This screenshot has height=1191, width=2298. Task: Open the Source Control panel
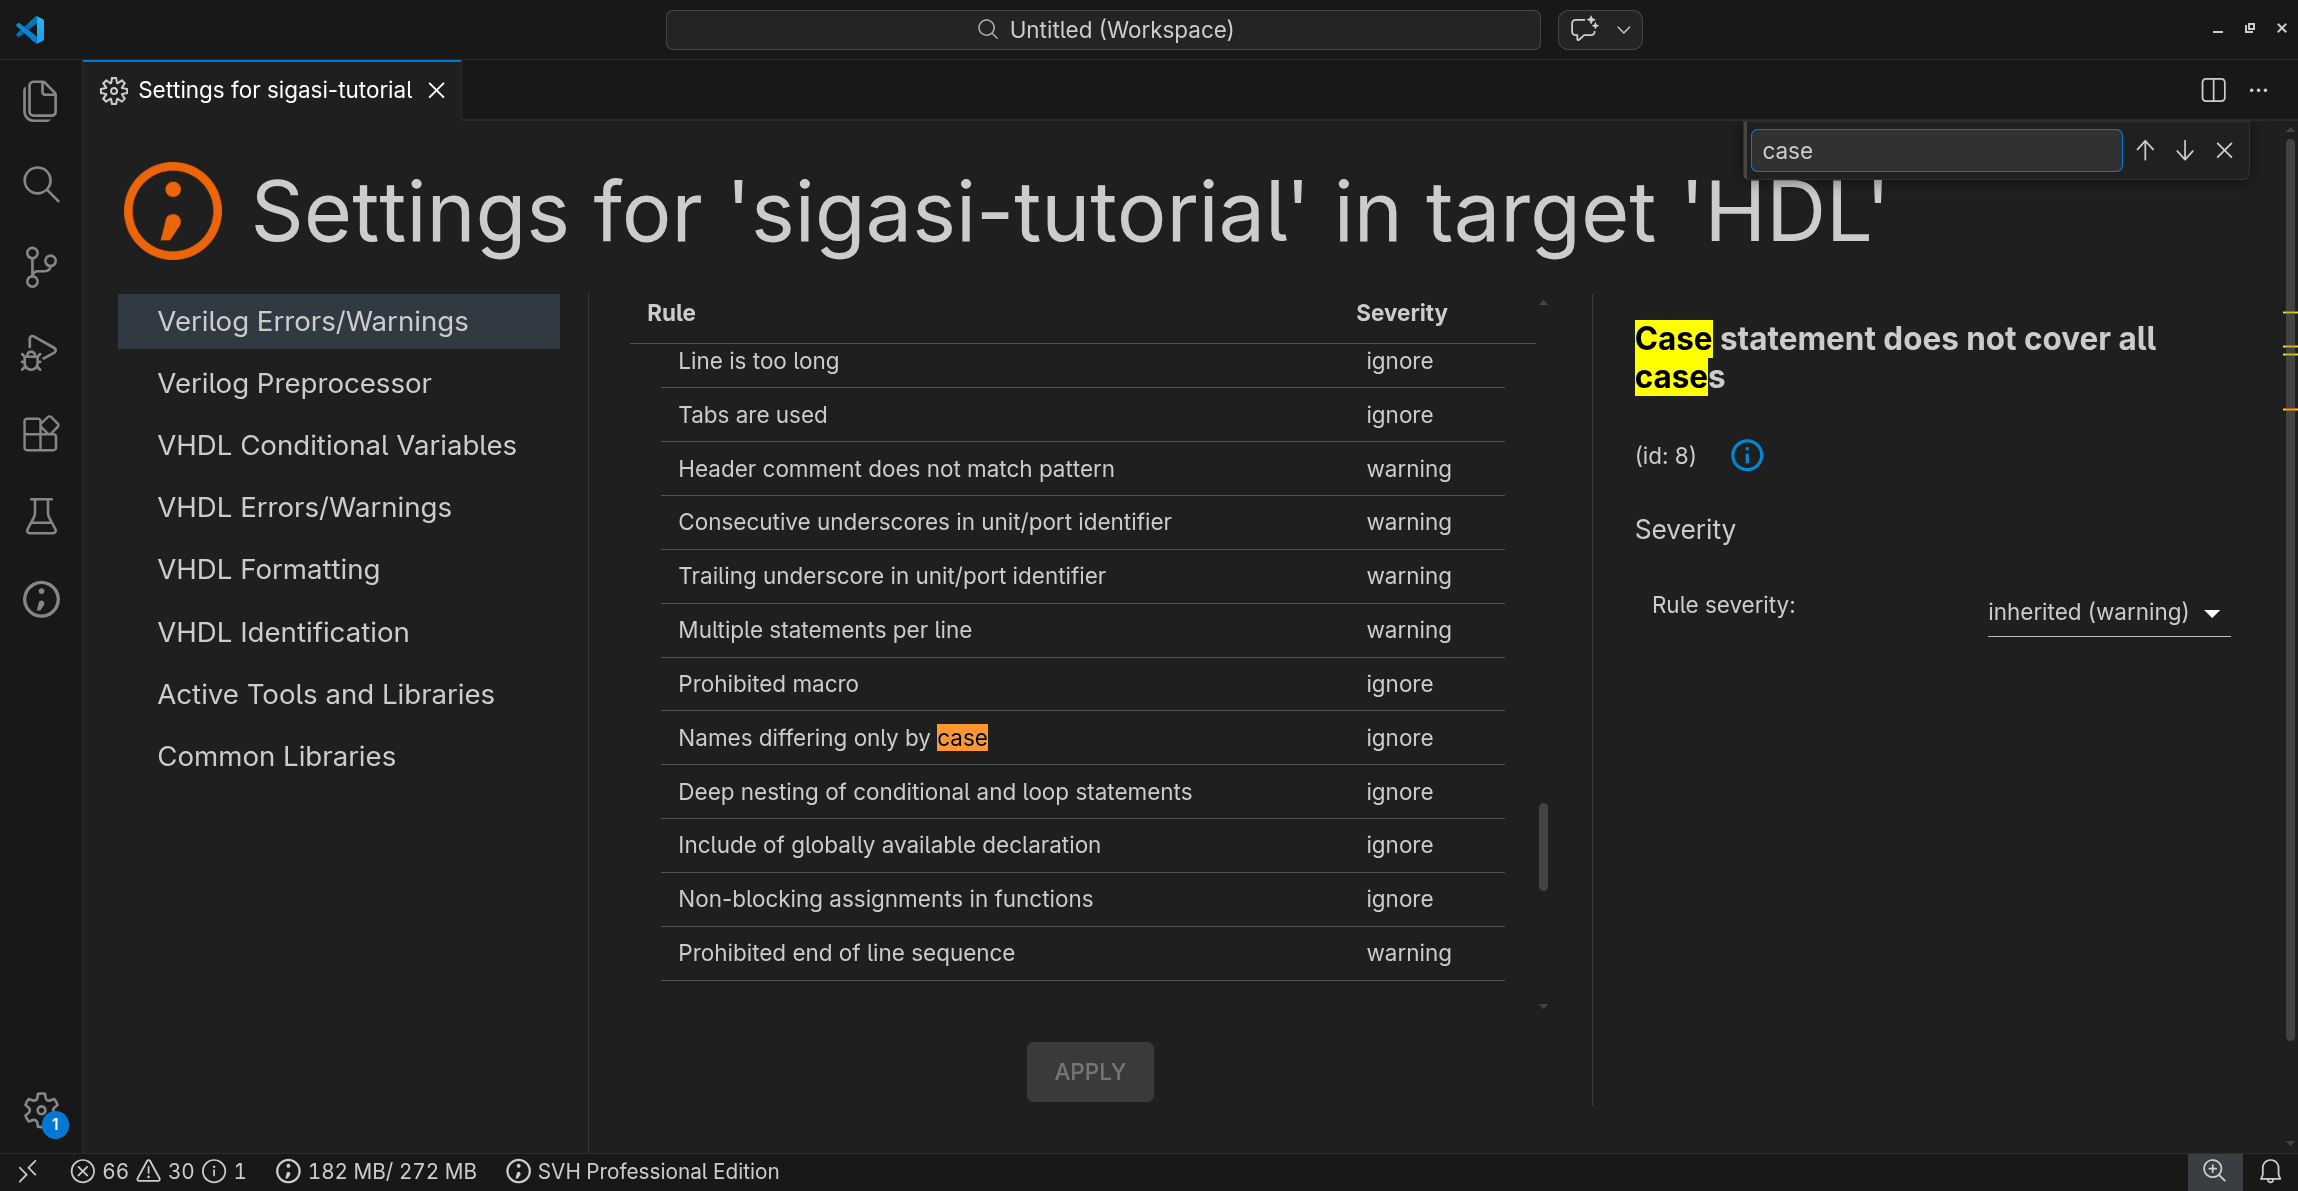point(40,267)
